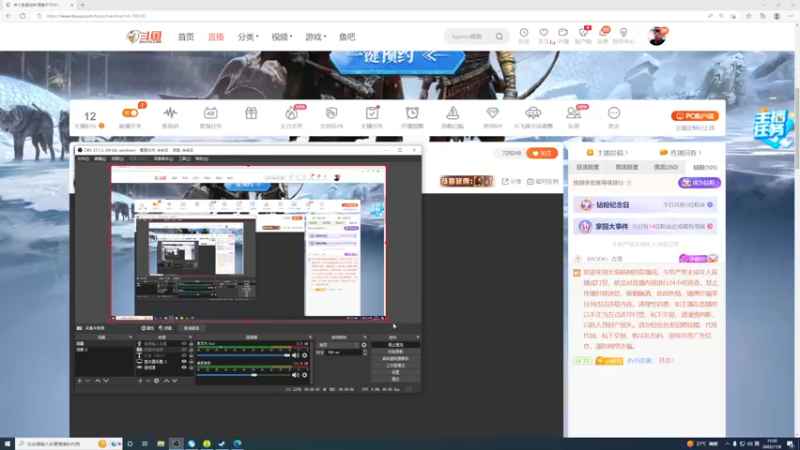Adjust the first mixer volume slider
The image size is (800, 450).
tap(243, 355)
